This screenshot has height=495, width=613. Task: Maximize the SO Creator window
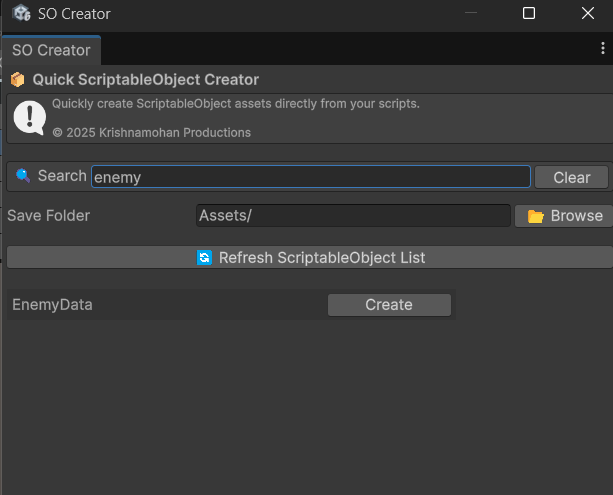[x=529, y=14]
